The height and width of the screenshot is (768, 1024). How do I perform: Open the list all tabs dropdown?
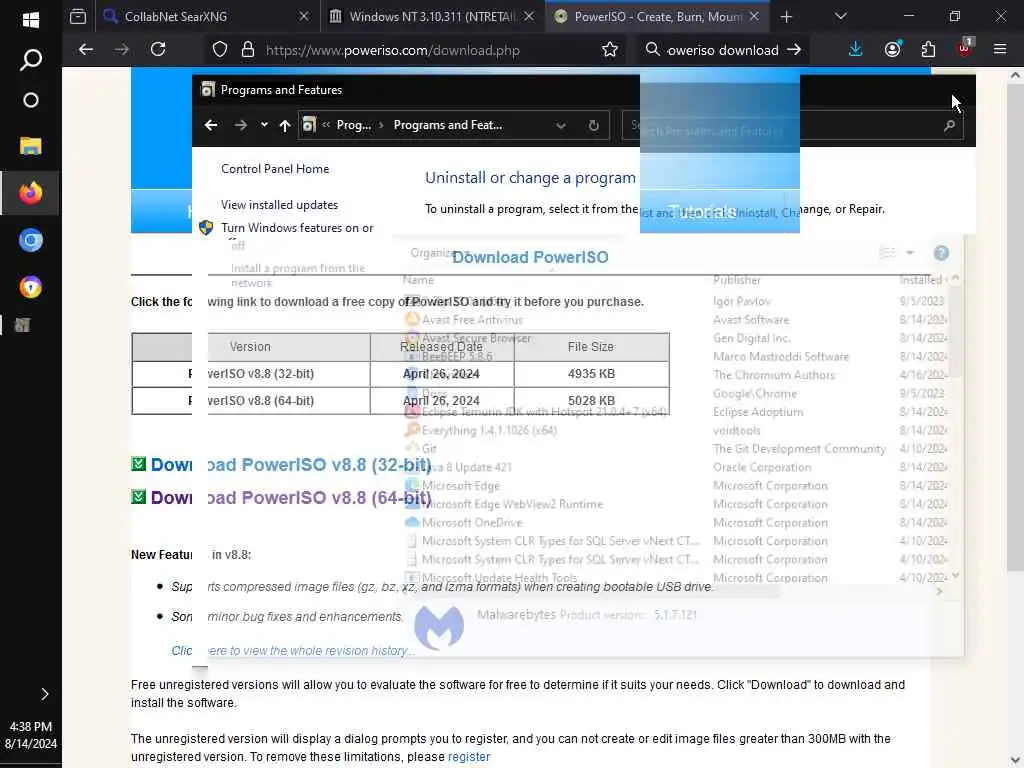click(840, 16)
